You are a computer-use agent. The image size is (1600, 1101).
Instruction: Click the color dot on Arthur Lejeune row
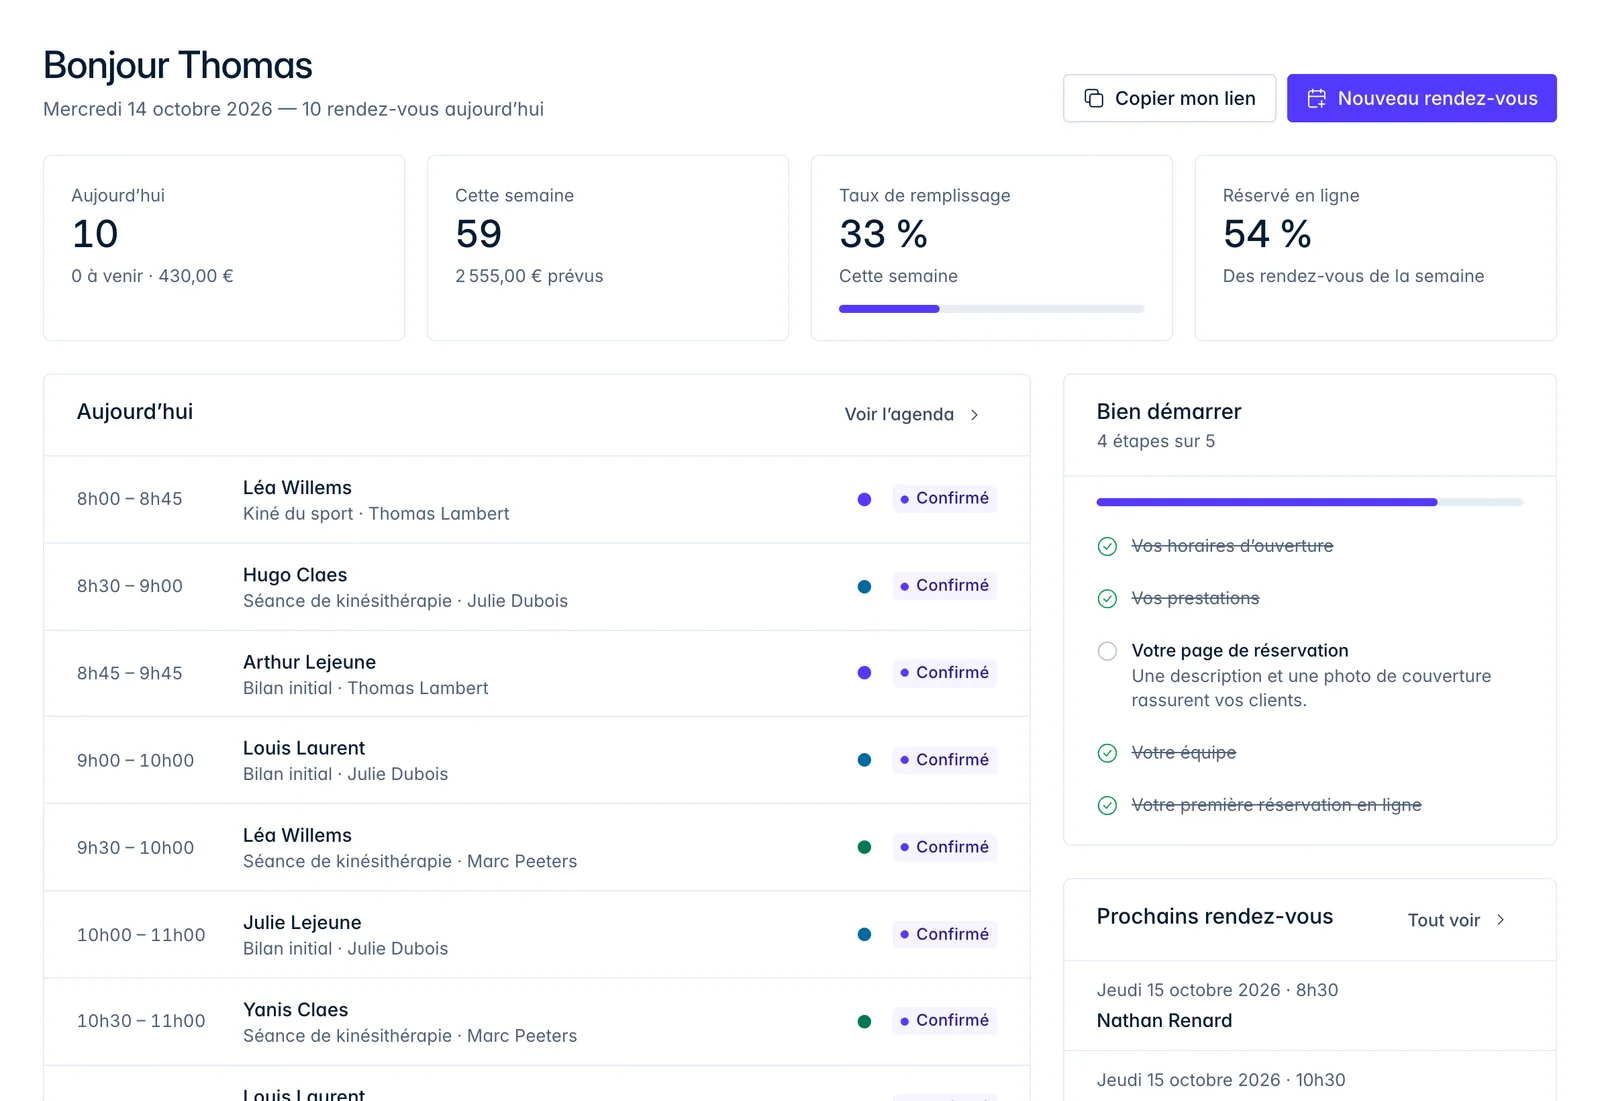pyautogui.click(x=864, y=673)
